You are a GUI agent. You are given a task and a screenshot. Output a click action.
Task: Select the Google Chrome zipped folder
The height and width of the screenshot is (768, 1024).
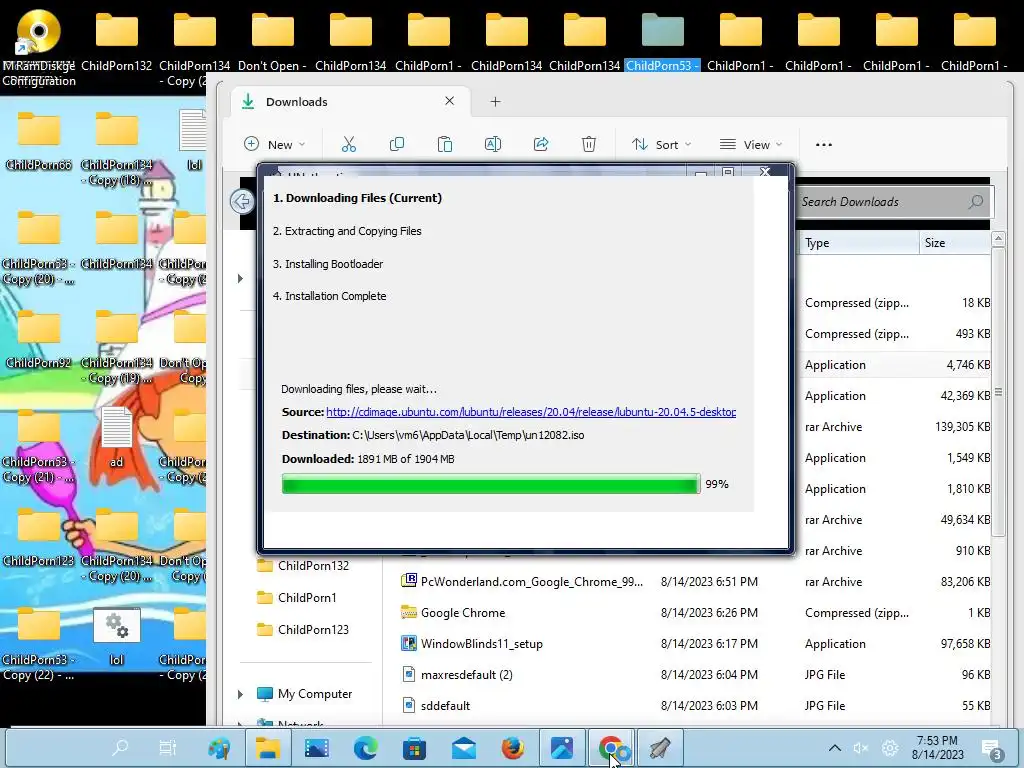tap(462, 613)
